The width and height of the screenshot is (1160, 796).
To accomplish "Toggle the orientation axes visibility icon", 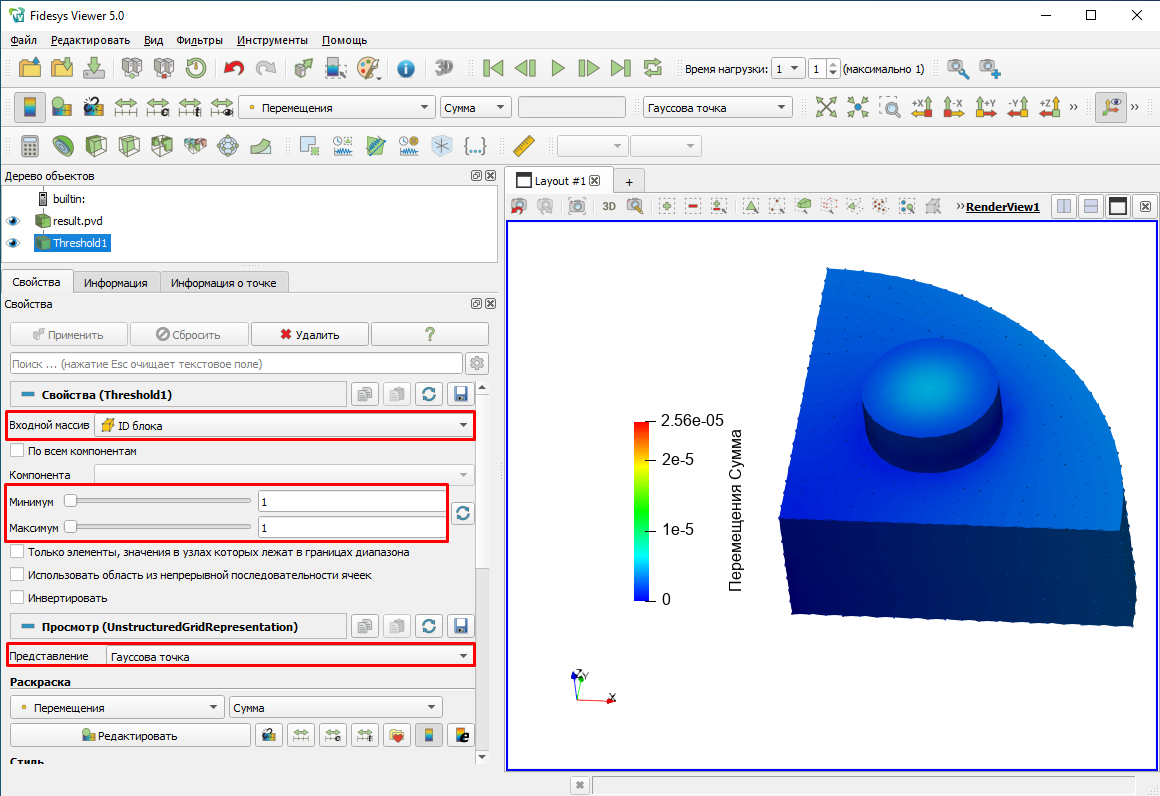I will click(x=1110, y=107).
